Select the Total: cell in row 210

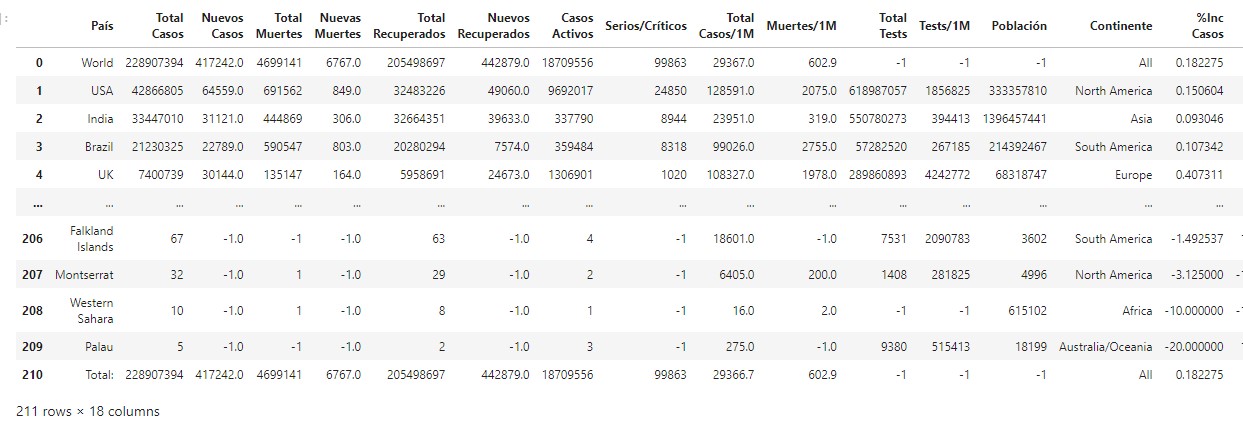click(98, 375)
